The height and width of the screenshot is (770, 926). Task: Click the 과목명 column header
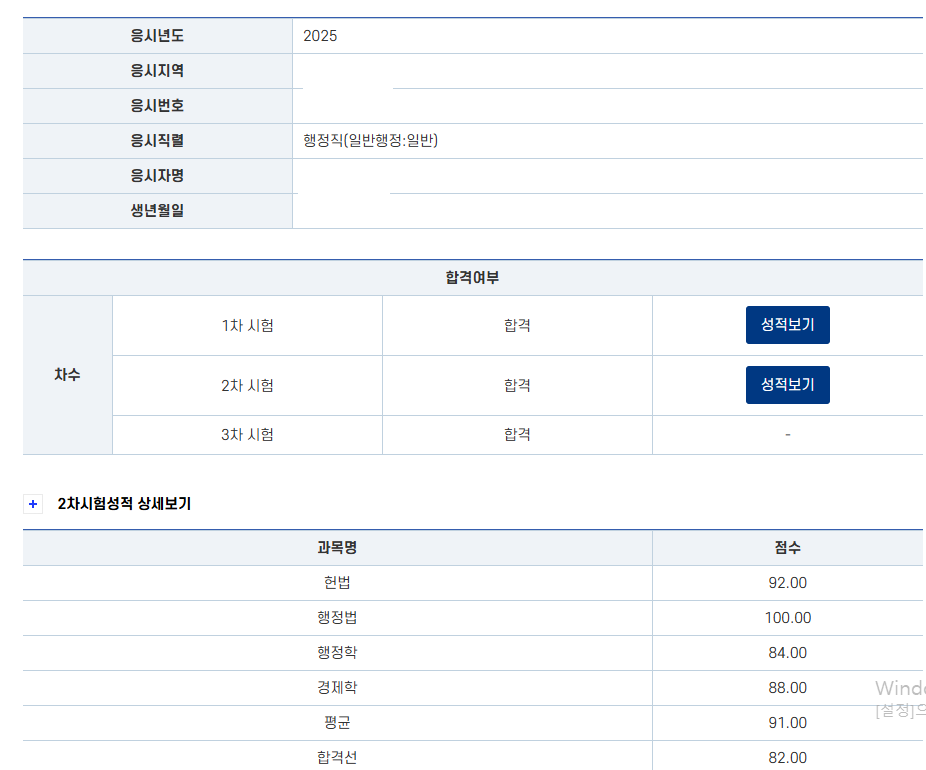click(x=337, y=547)
